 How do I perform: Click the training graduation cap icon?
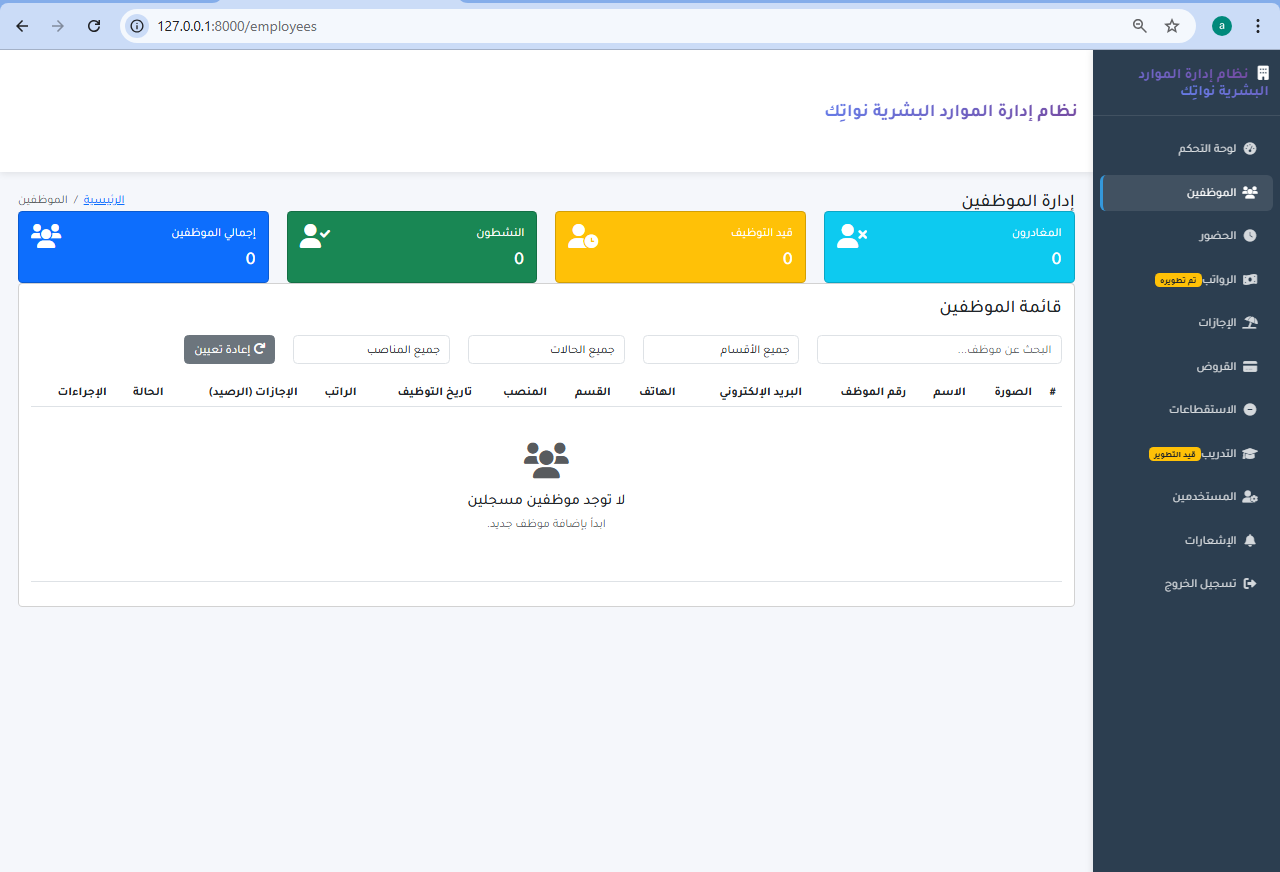[1249, 453]
